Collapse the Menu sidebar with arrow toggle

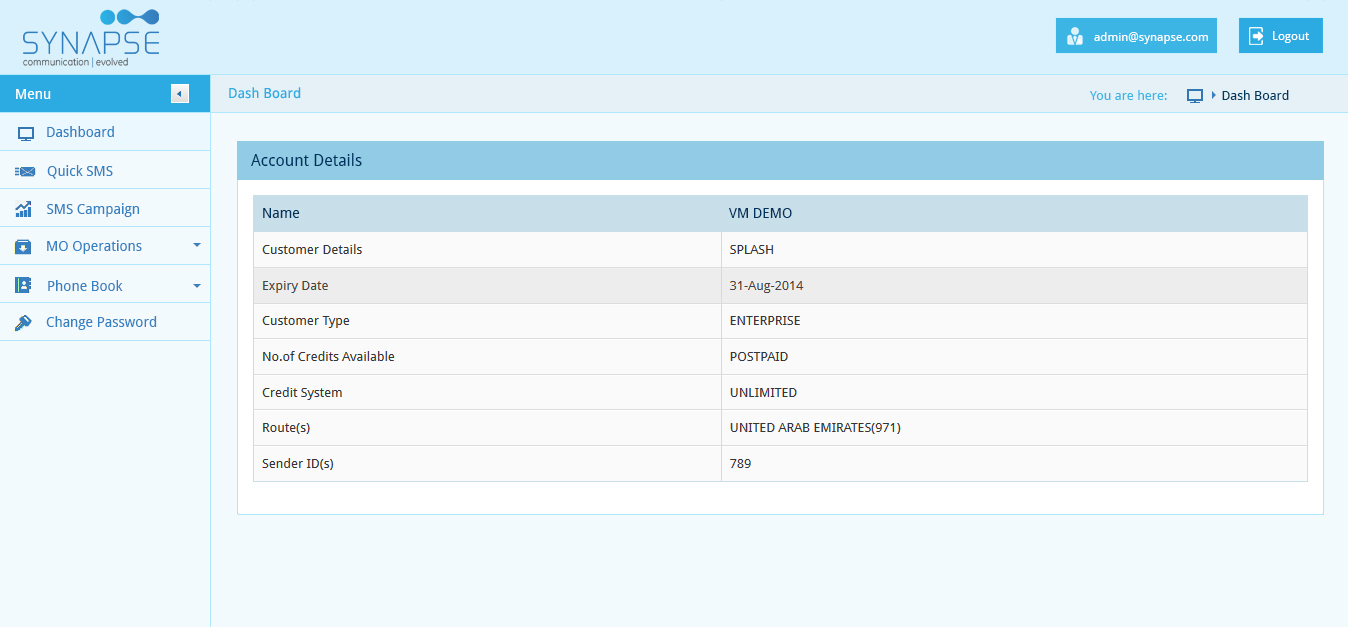point(180,94)
